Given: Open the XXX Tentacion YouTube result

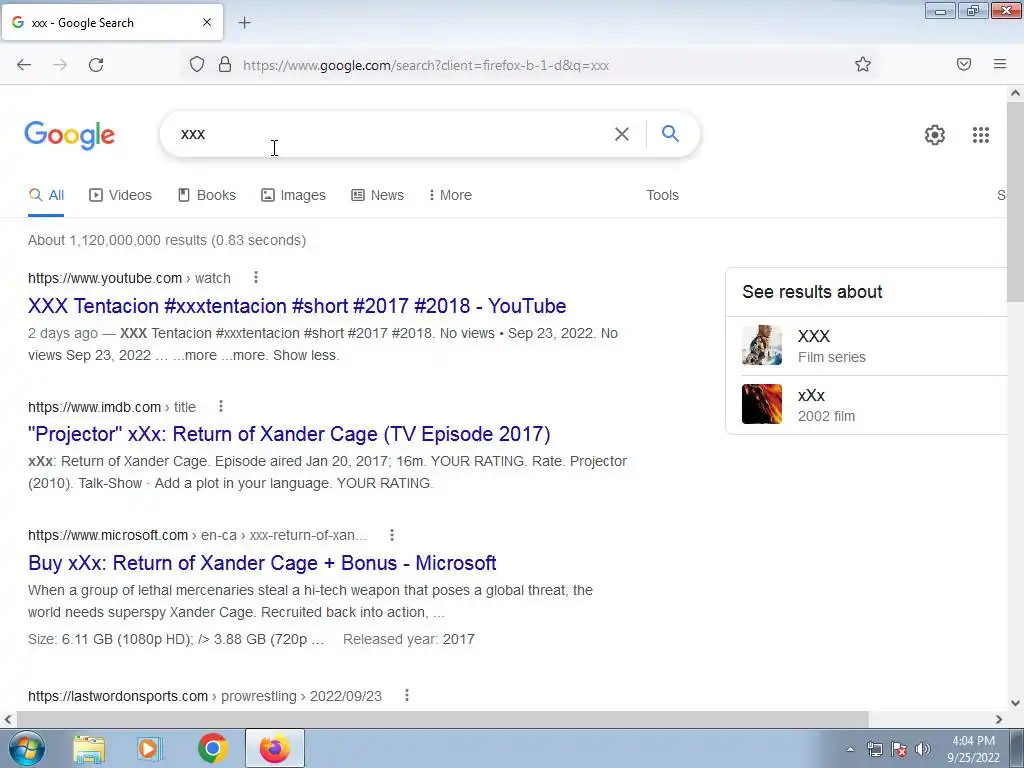Looking at the screenshot, I should 297,306.
